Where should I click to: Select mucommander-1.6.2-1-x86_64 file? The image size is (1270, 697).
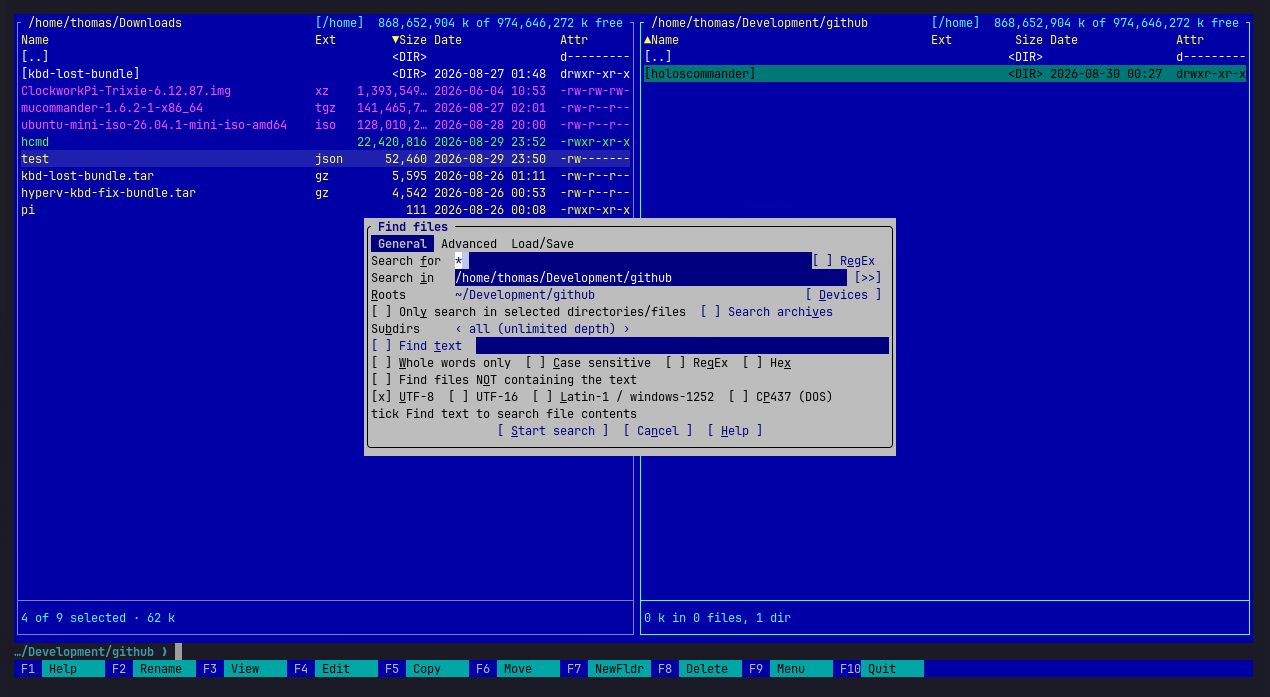(x=325, y=108)
